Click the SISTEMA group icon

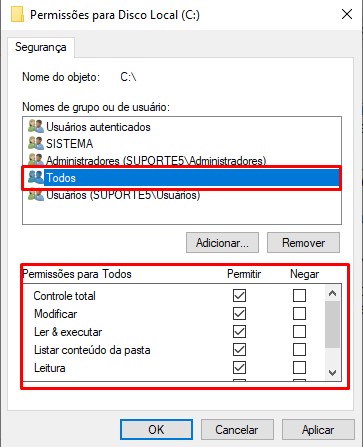point(36,143)
